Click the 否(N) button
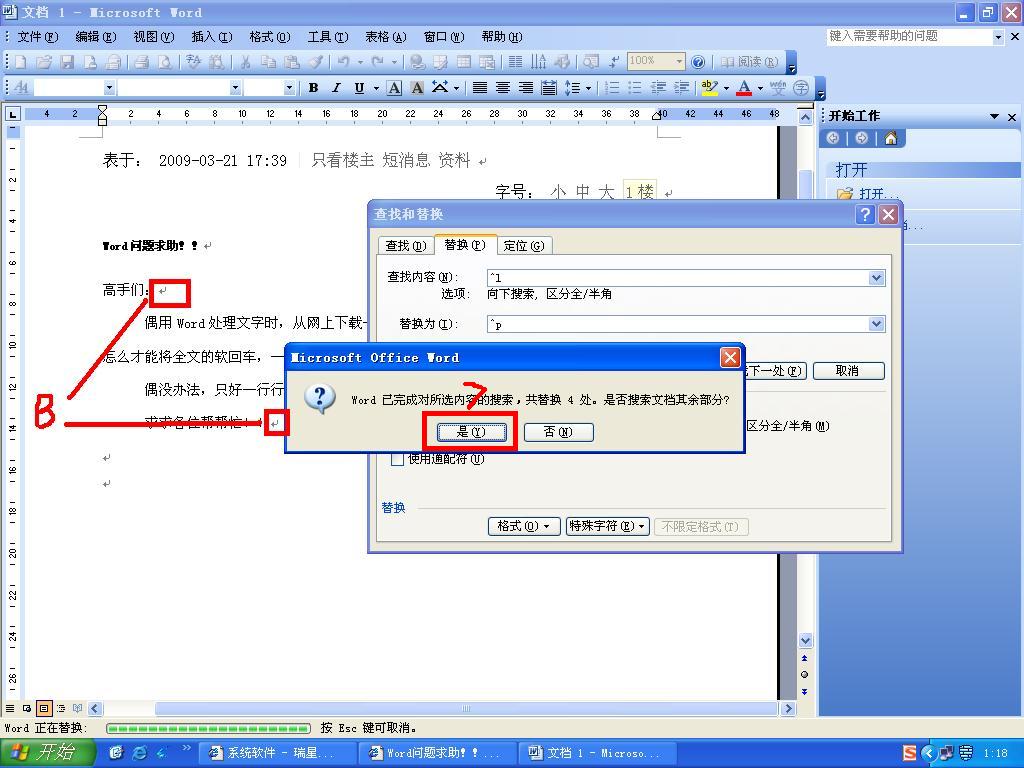Viewport: 1024px width, 768px height. pos(558,432)
